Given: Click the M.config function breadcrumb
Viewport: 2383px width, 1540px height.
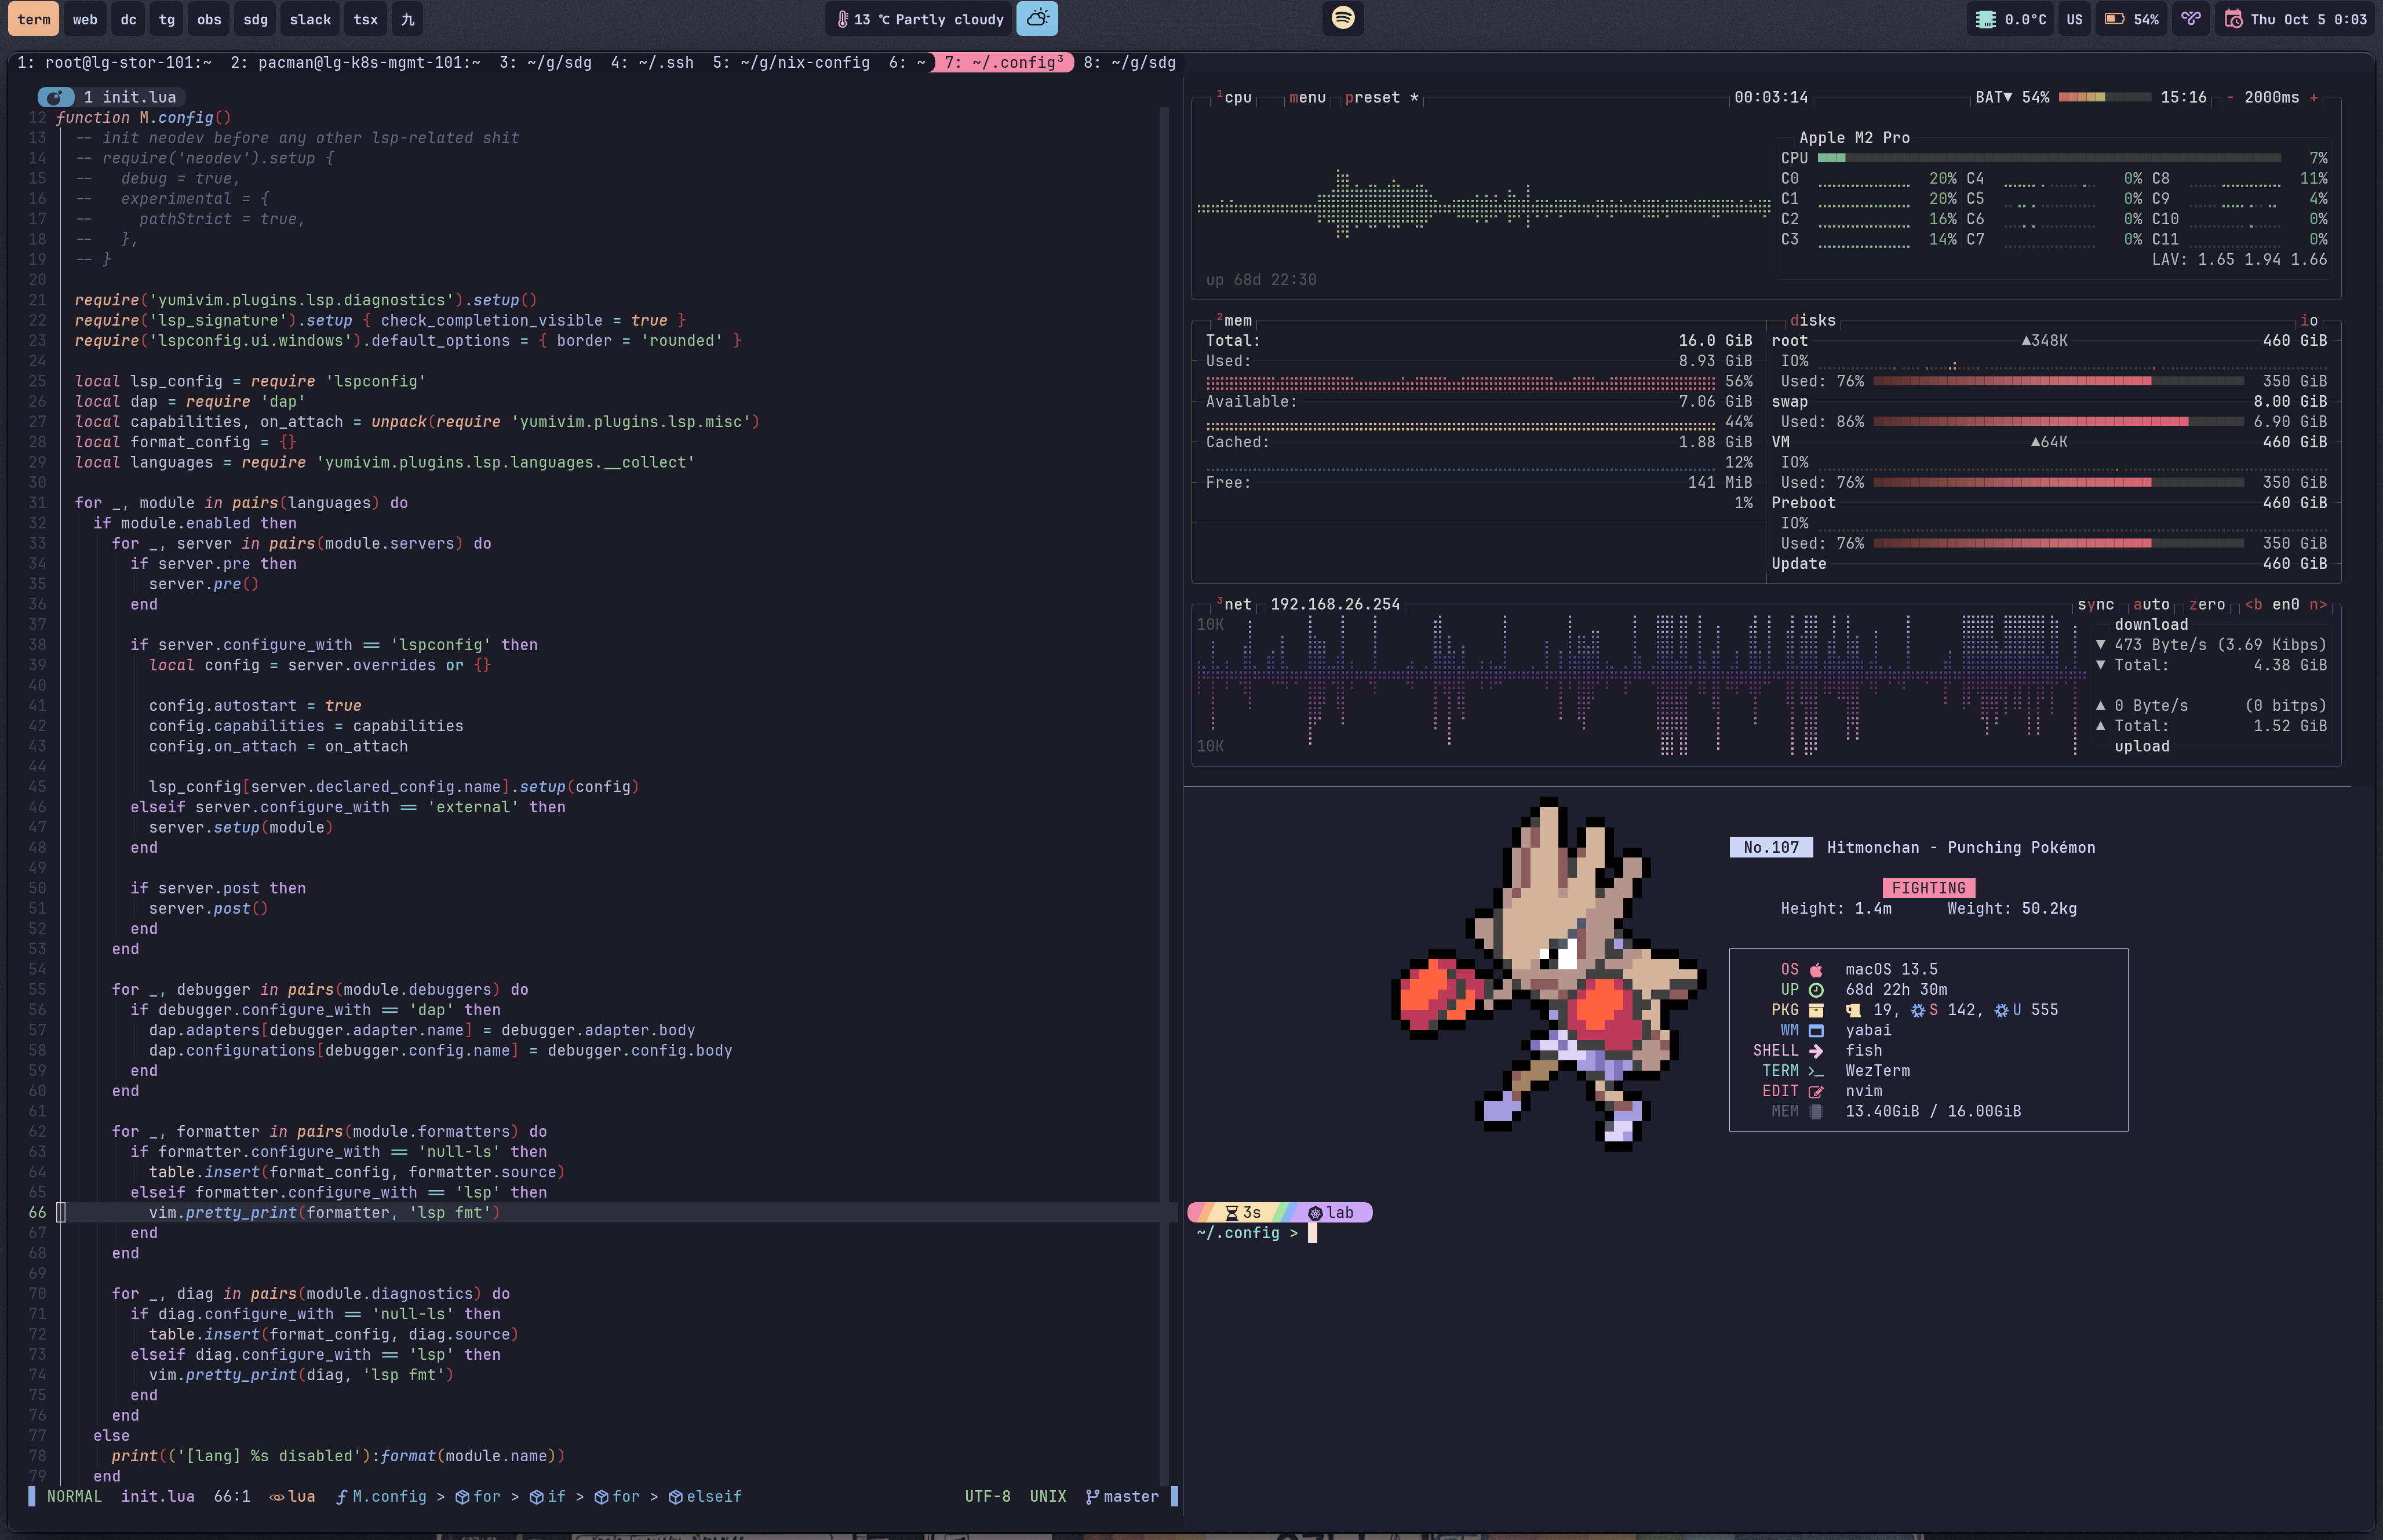Looking at the screenshot, I should pyautogui.click(x=381, y=1496).
